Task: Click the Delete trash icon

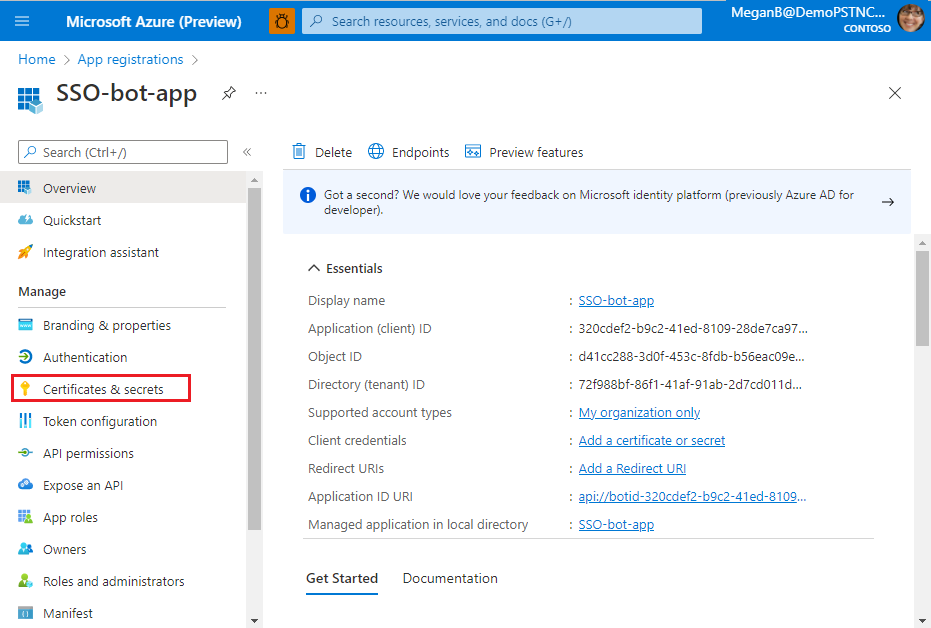Action: [299, 151]
